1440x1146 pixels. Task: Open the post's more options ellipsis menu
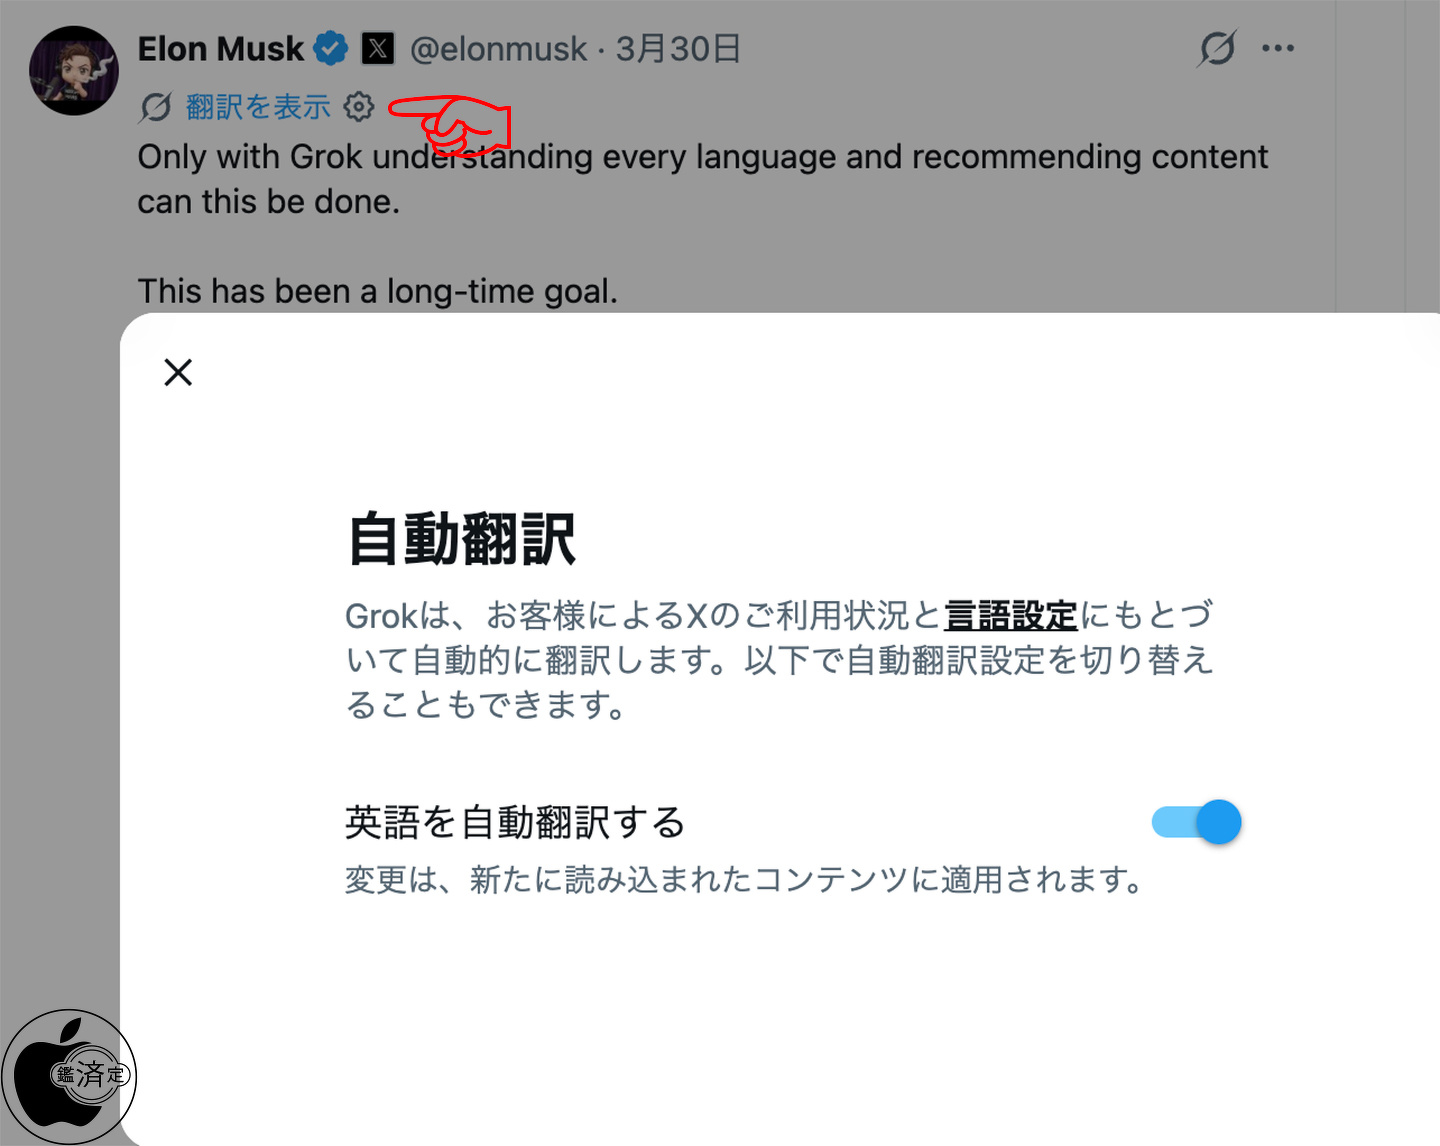[1277, 48]
